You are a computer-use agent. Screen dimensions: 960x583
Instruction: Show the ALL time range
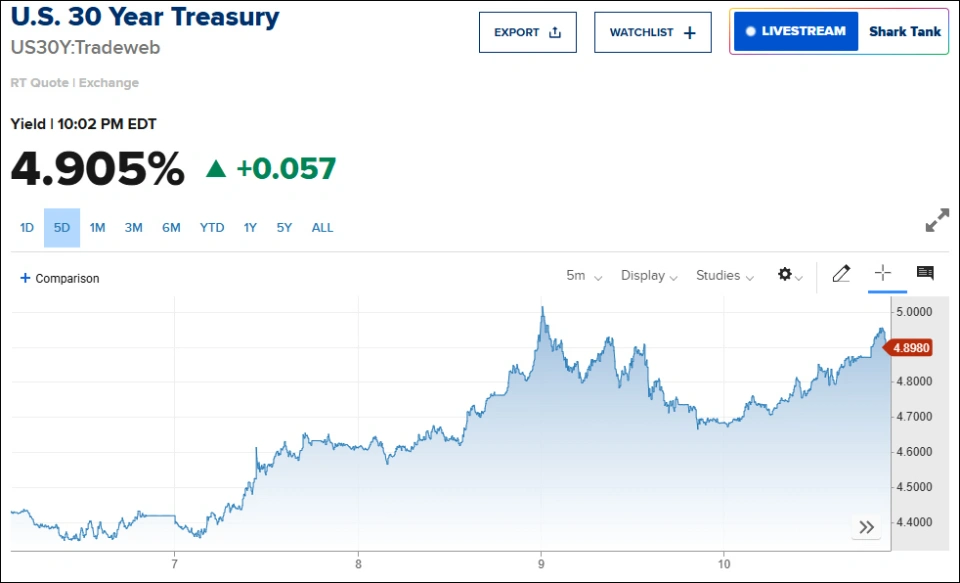pyautogui.click(x=322, y=228)
